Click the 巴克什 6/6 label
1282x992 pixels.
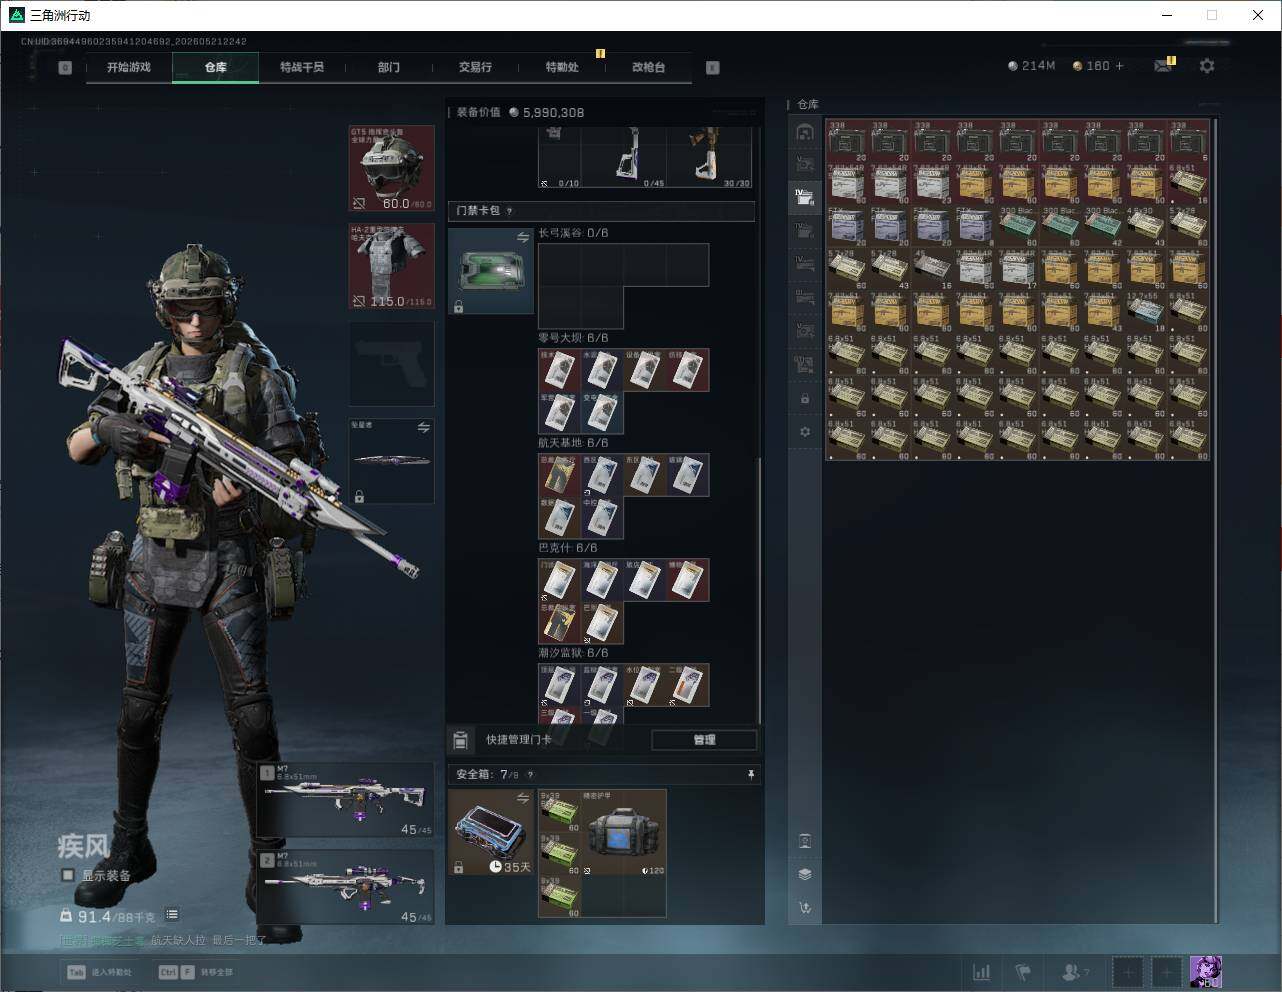coord(567,548)
